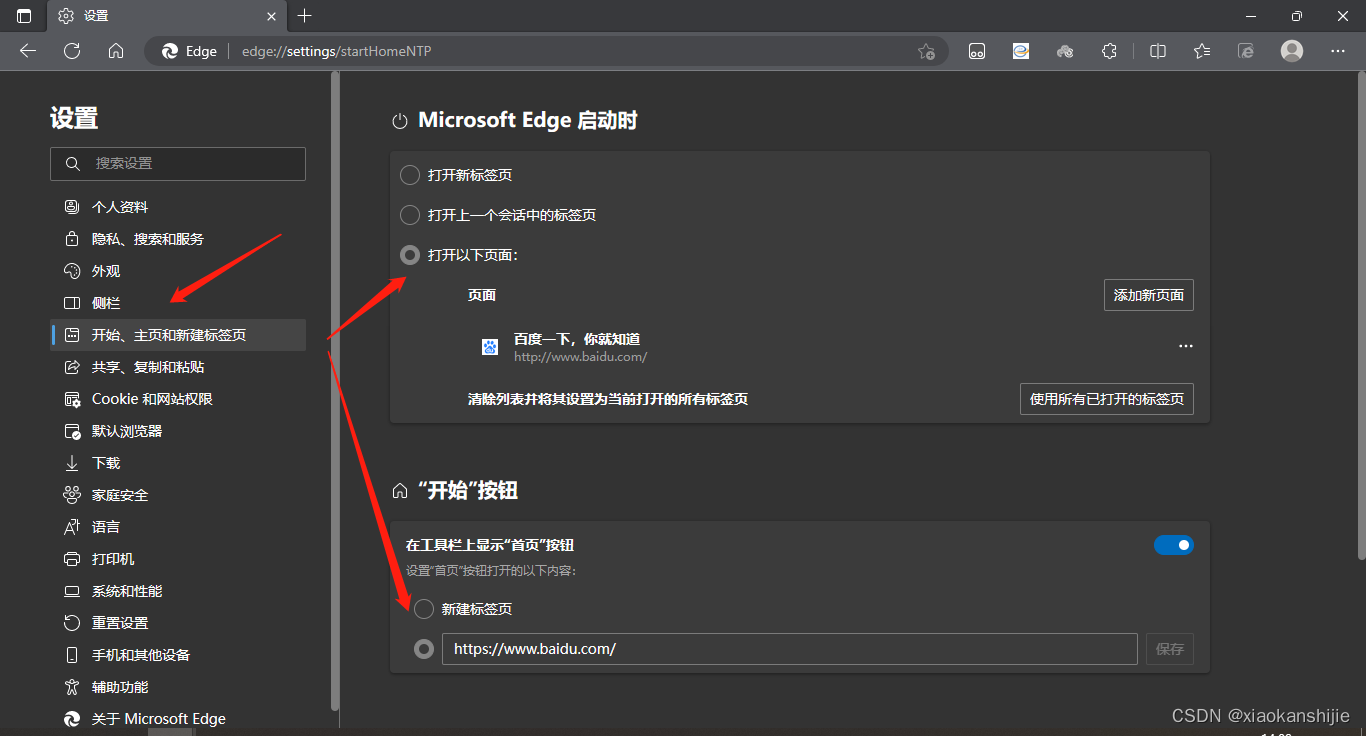
Task: Select 打开上一个会话中的标签页 radio option
Action: (x=410, y=215)
